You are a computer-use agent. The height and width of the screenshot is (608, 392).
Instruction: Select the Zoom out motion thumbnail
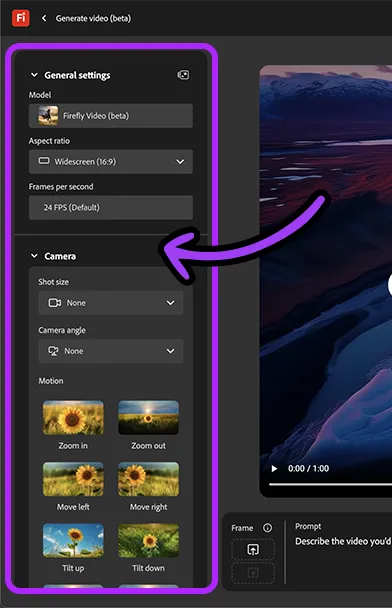point(149,418)
